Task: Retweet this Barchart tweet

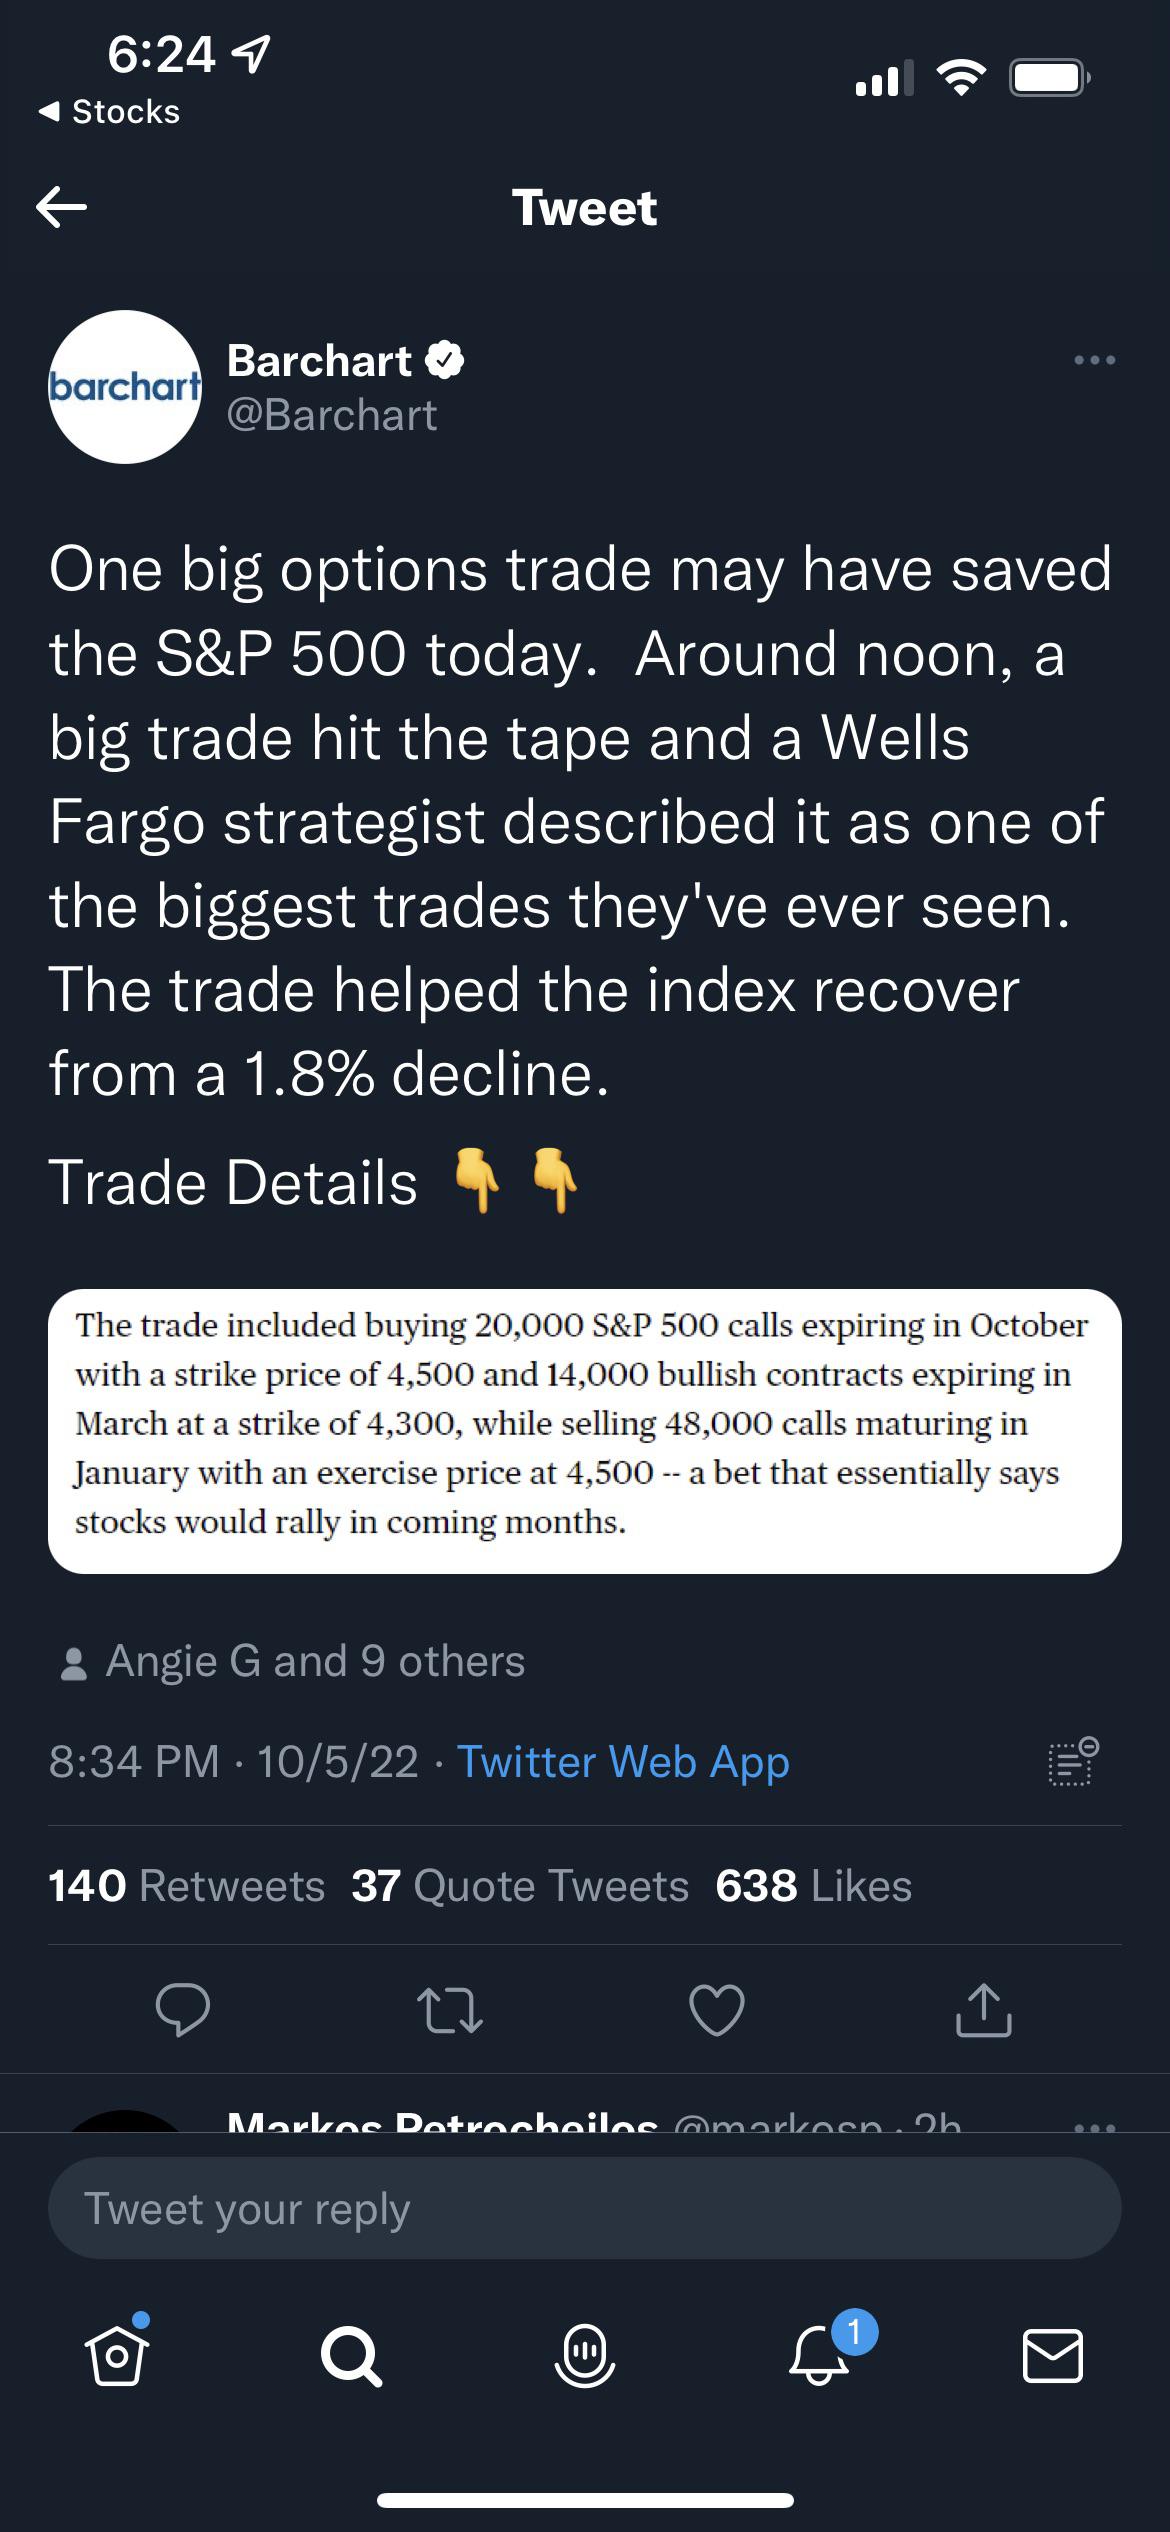Action: (450, 2010)
